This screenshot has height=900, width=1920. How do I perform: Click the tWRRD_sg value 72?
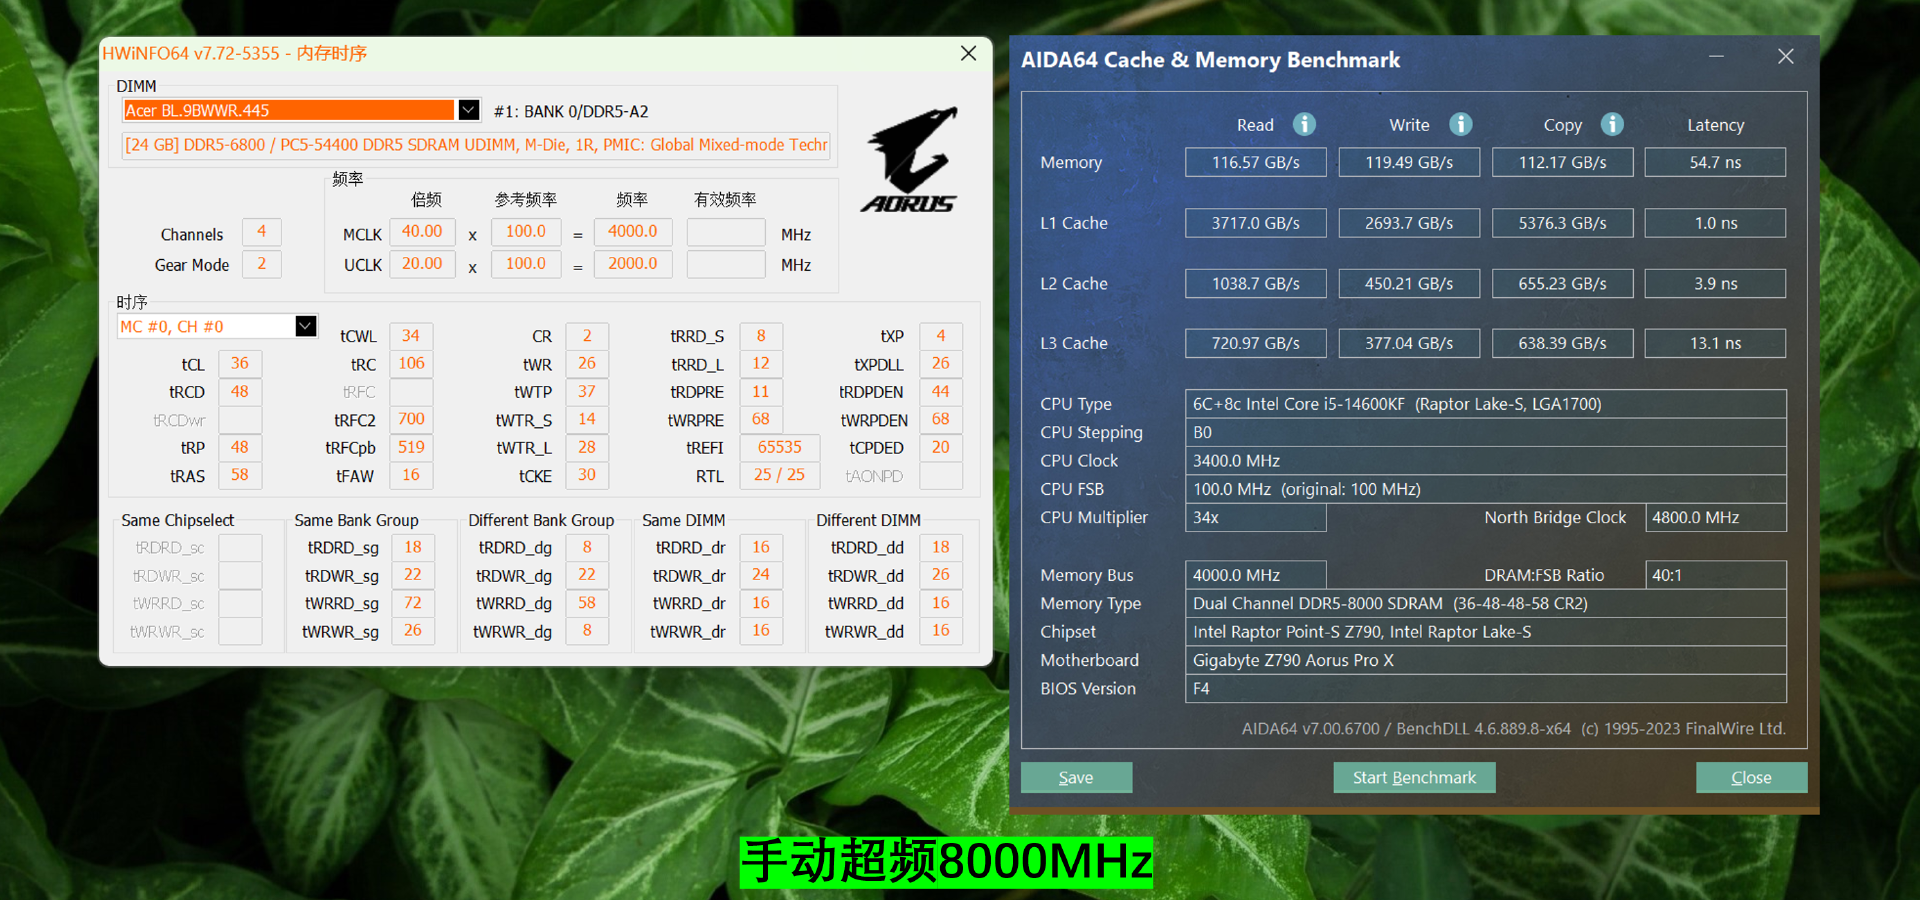pyautogui.click(x=413, y=602)
